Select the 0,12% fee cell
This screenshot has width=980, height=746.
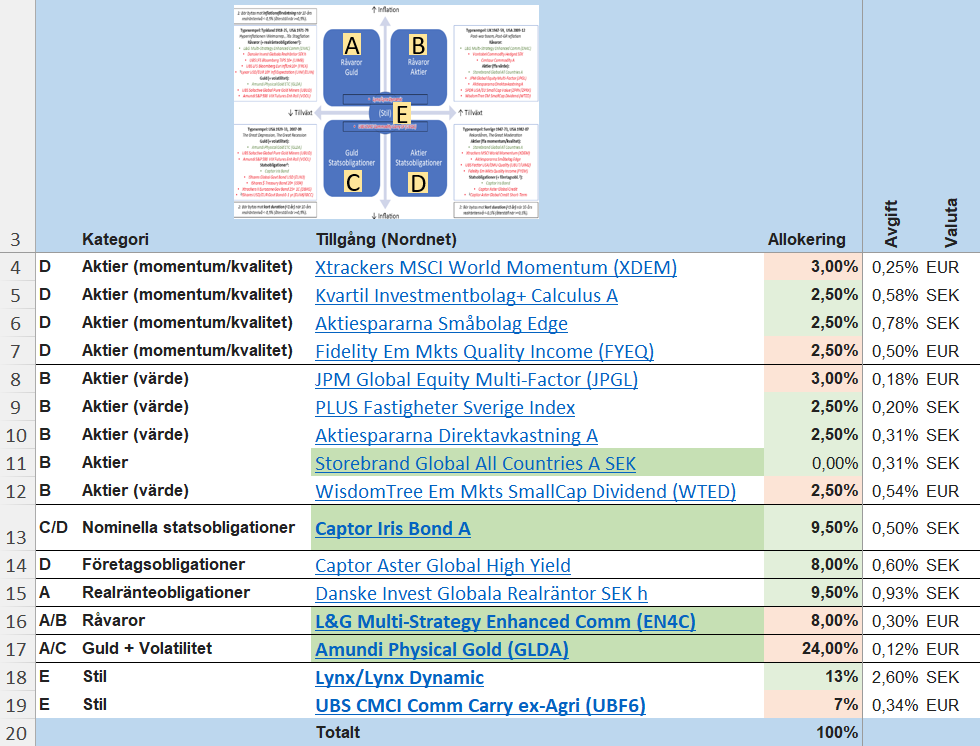pos(895,650)
